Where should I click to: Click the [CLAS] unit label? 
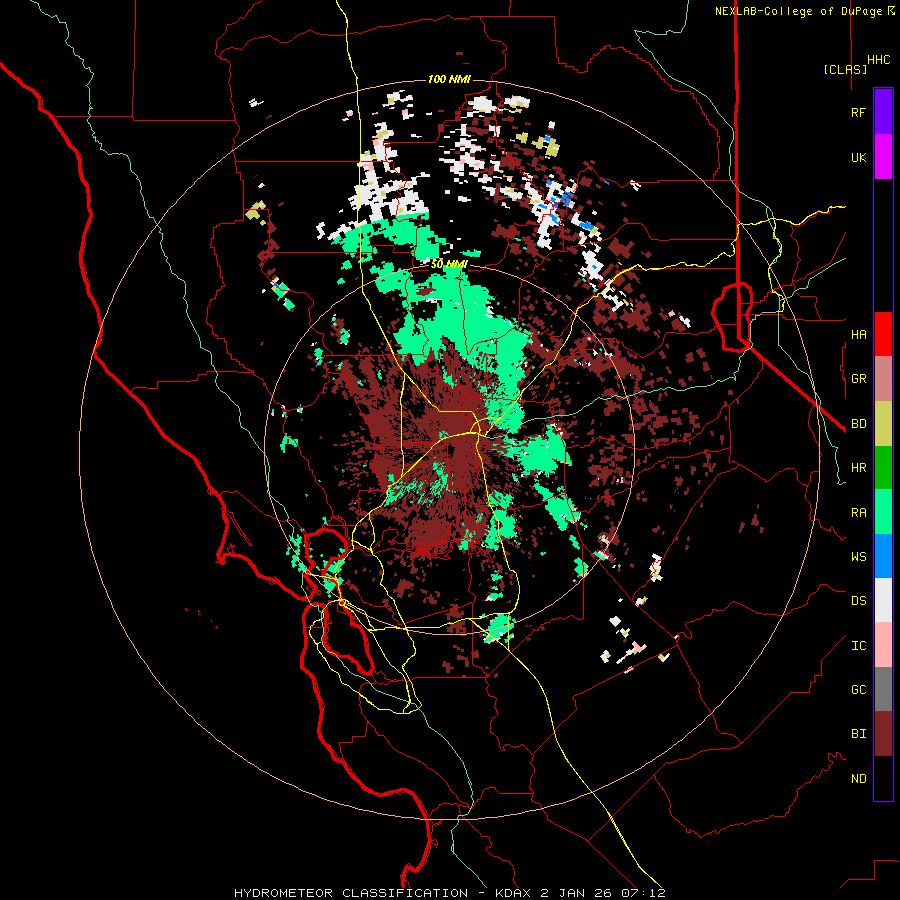click(x=845, y=69)
